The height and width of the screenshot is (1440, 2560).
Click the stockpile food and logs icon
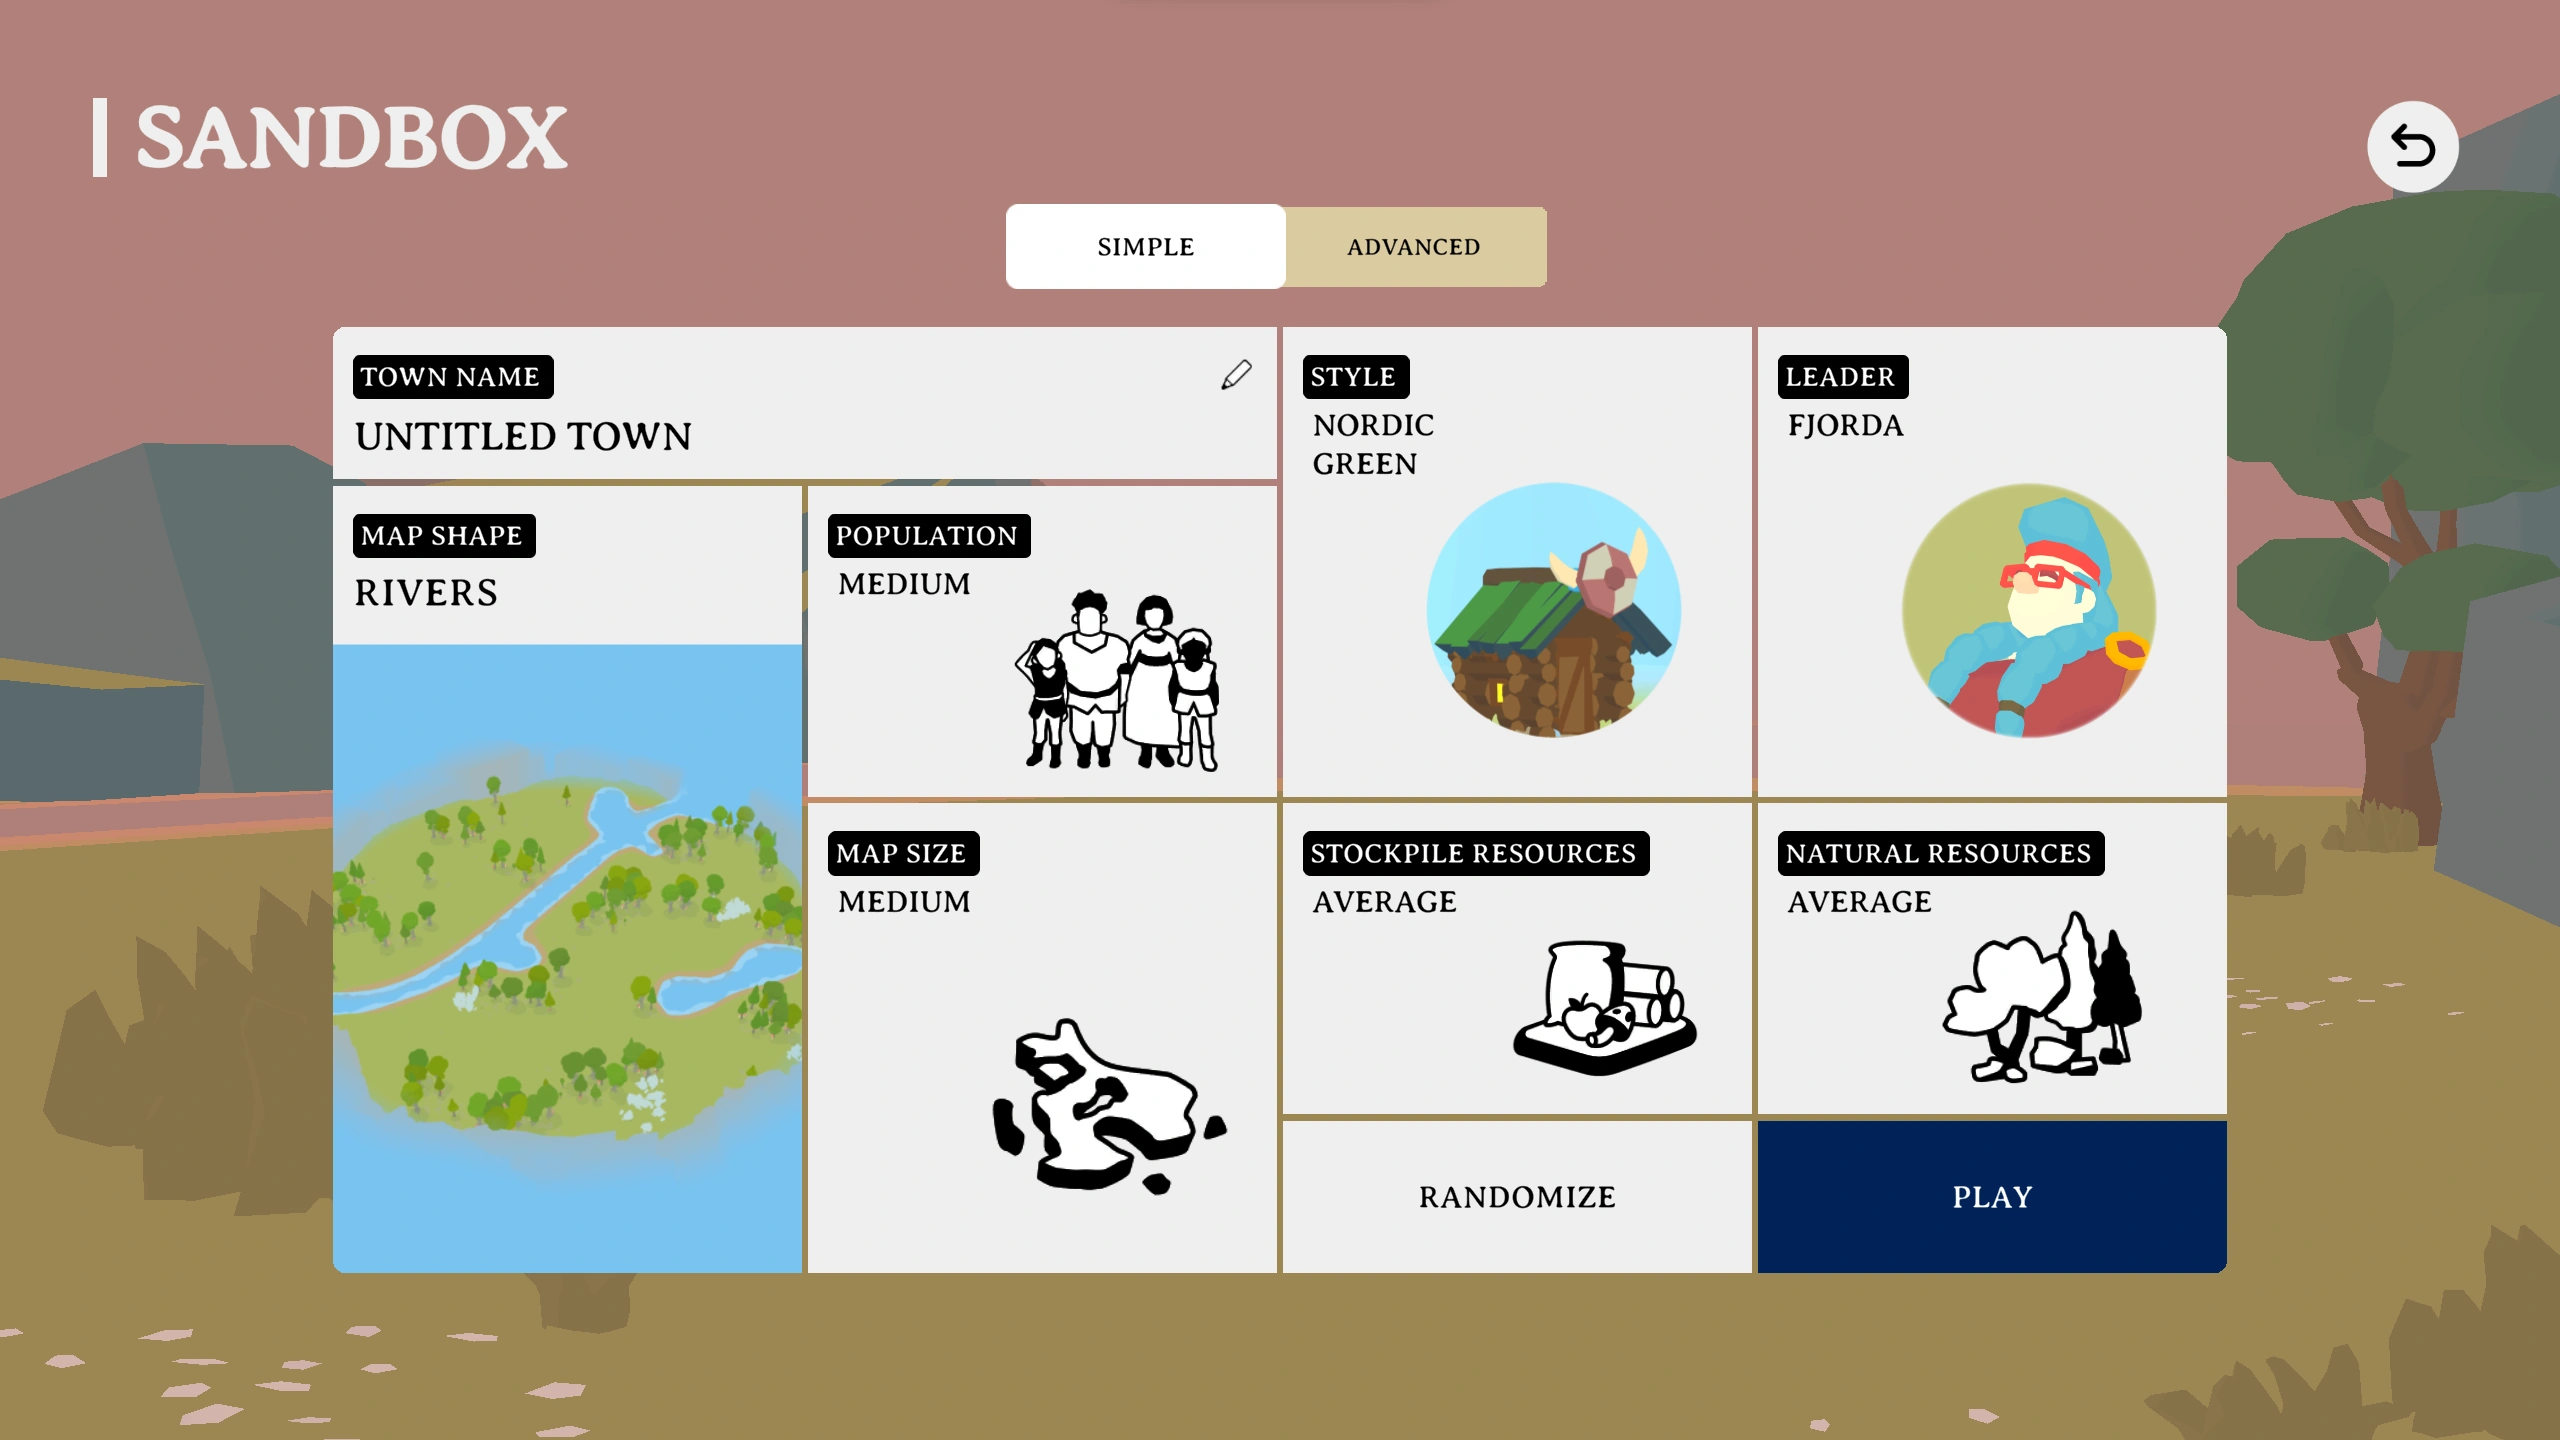pyautogui.click(x=1604, y=1007)
